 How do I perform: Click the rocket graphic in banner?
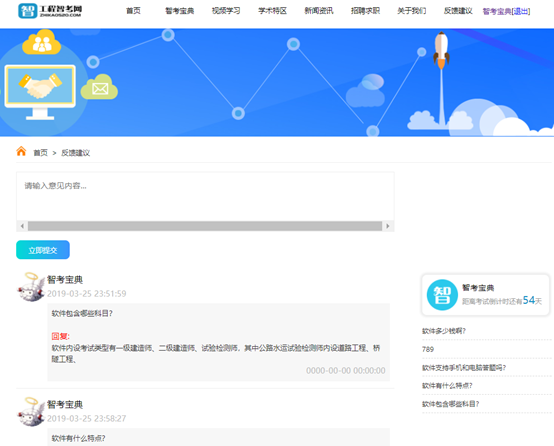441,50
